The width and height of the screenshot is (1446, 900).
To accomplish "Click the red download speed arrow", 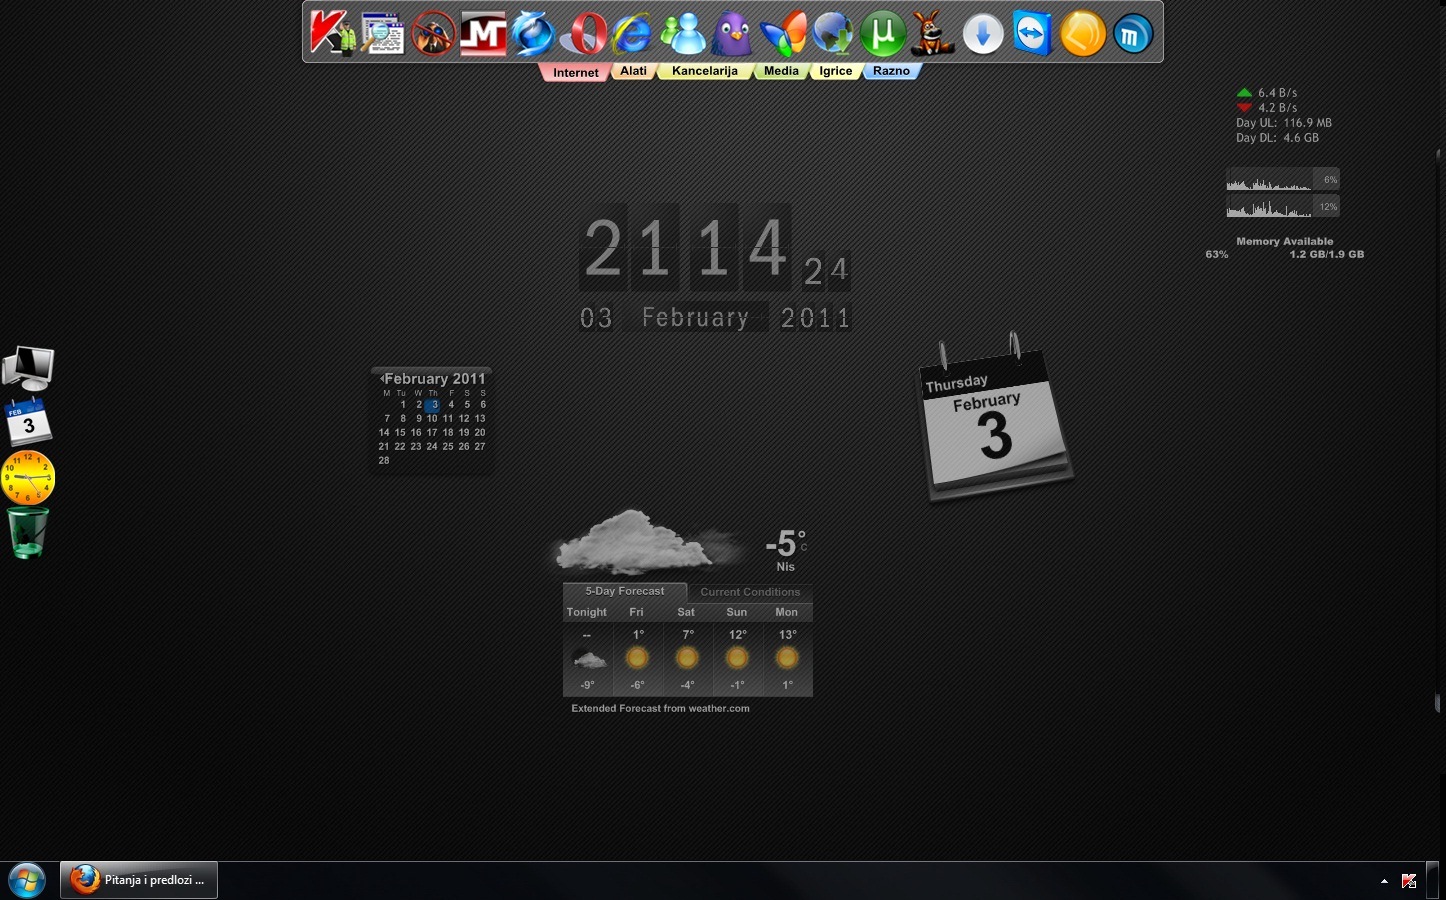I will [1244, 107].
